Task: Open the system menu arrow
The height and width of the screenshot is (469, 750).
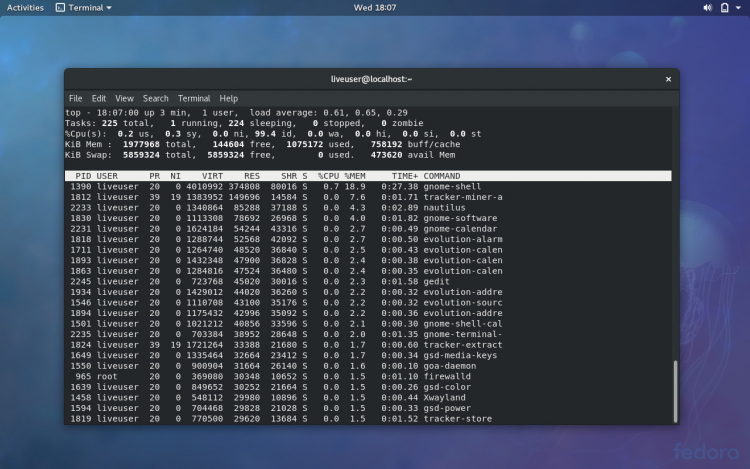Action: pyautogui.click(x=739, y=7)
